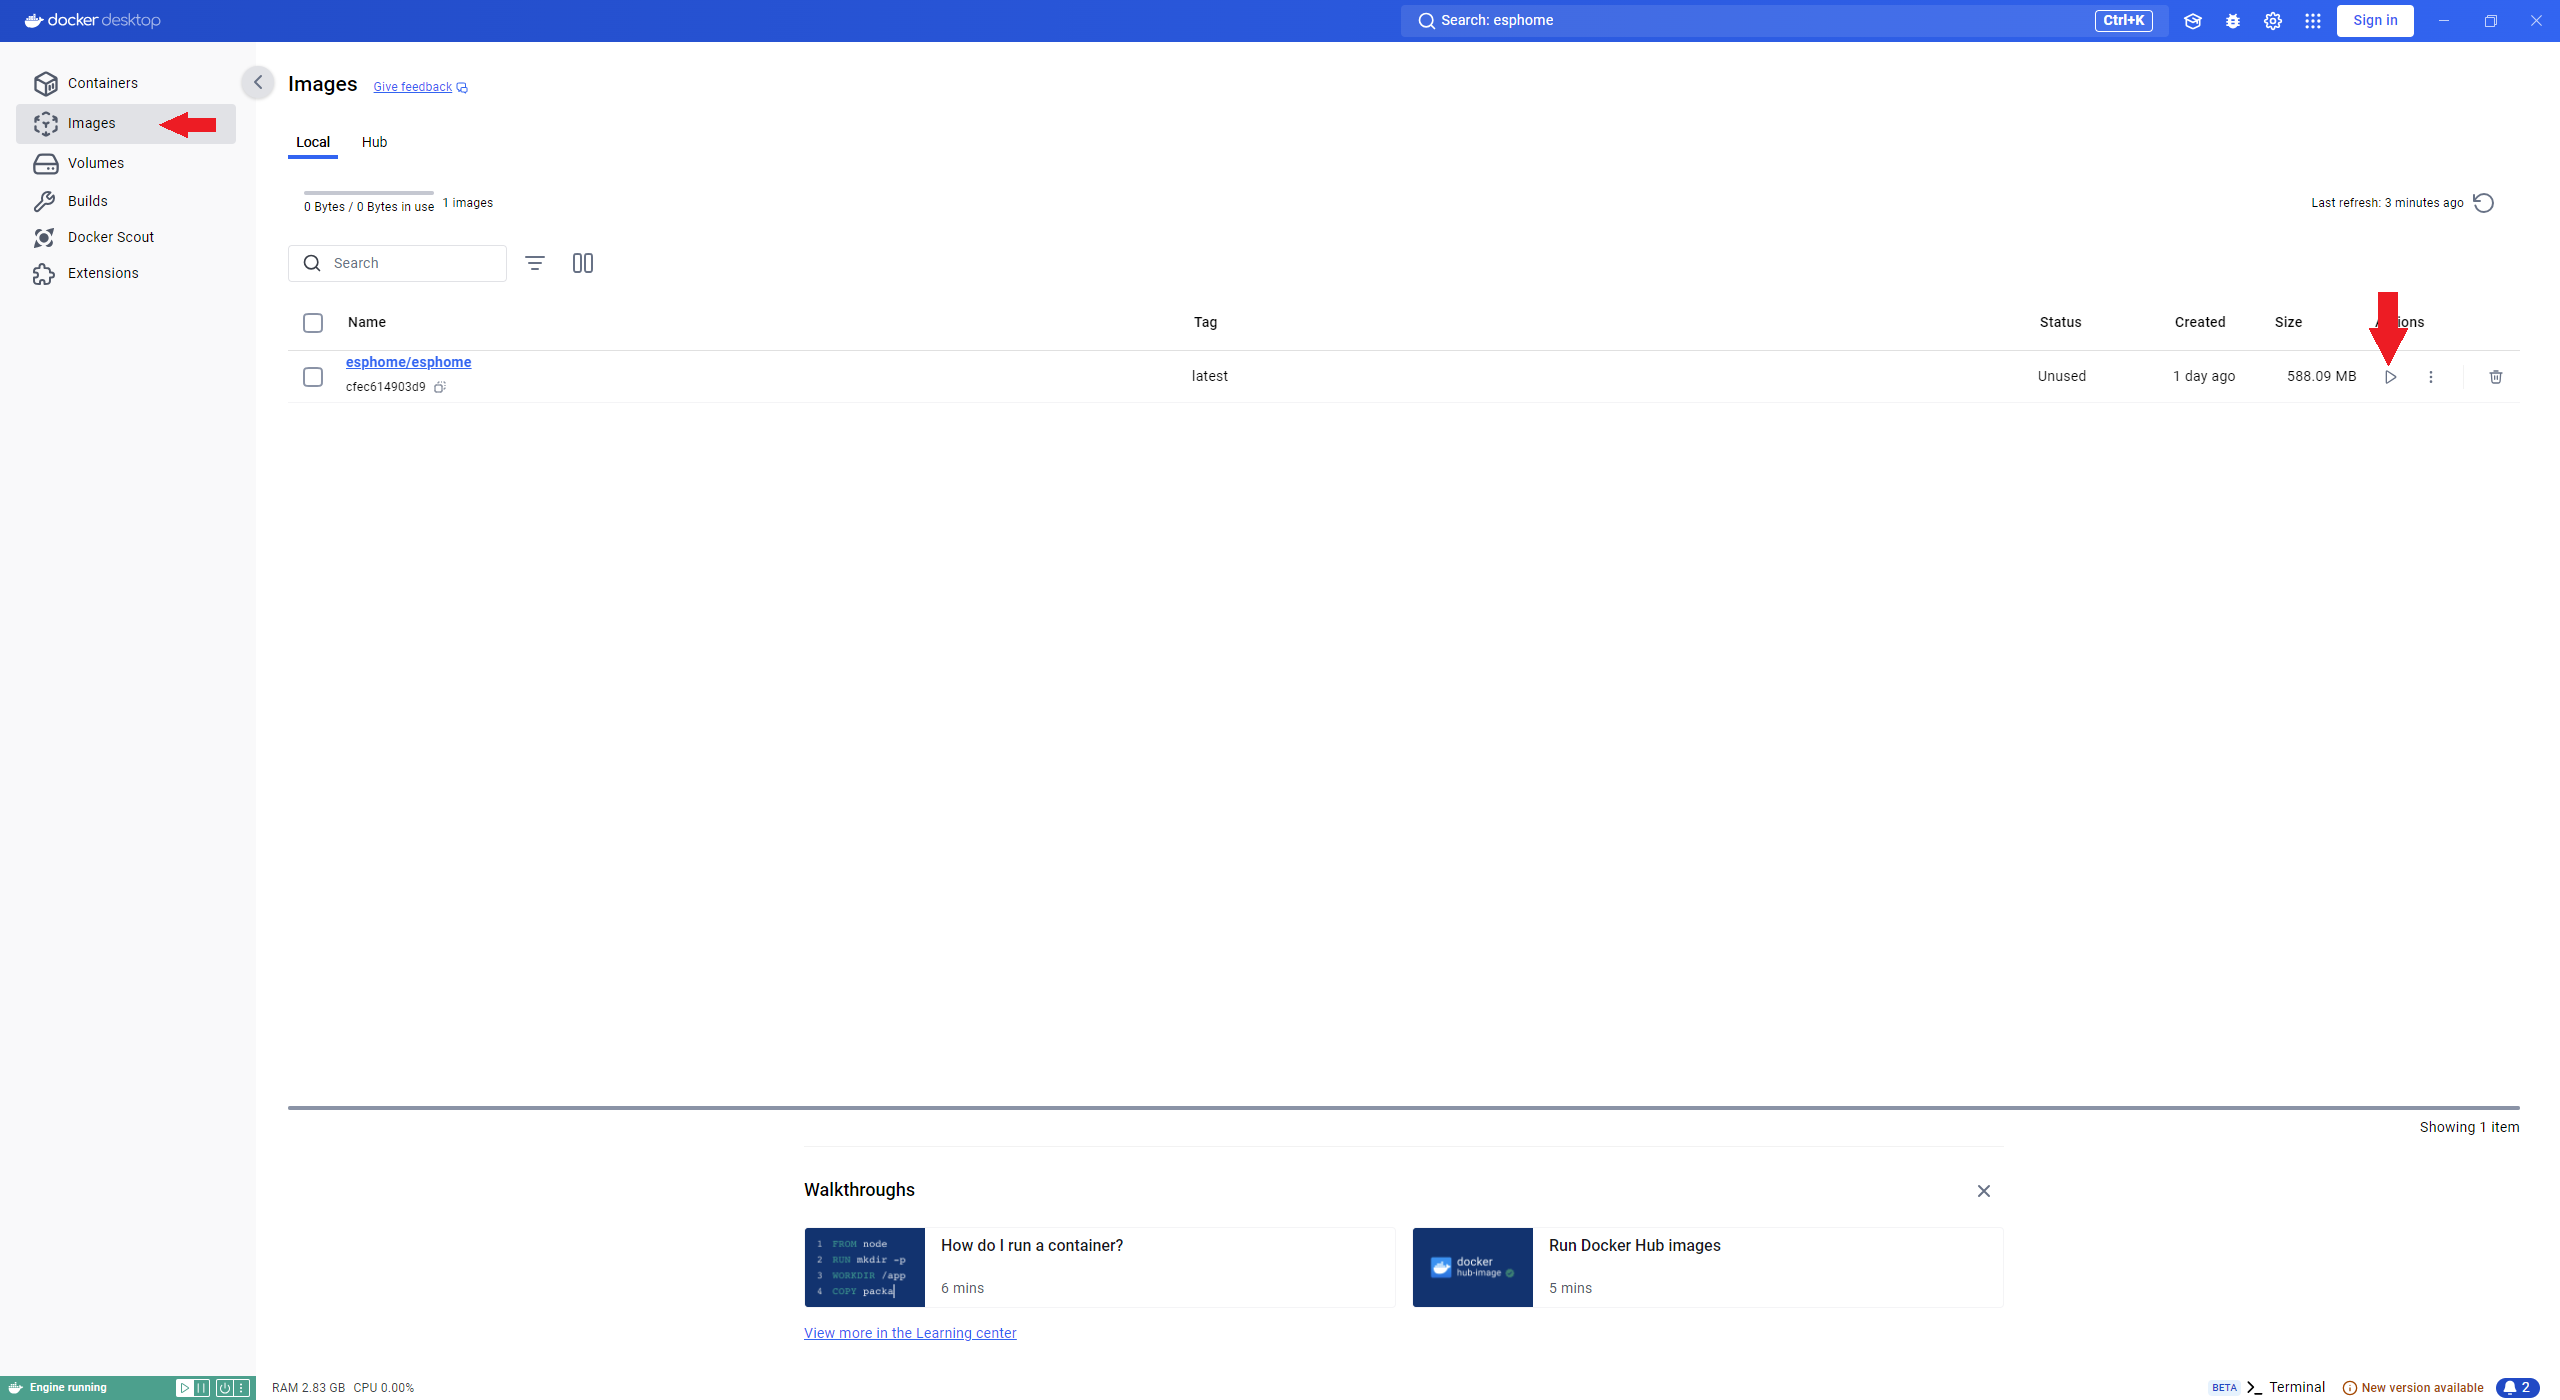
Task: Open the 'How do I run a container?' walkthrough
Action: click(x=1100, y=1267)
